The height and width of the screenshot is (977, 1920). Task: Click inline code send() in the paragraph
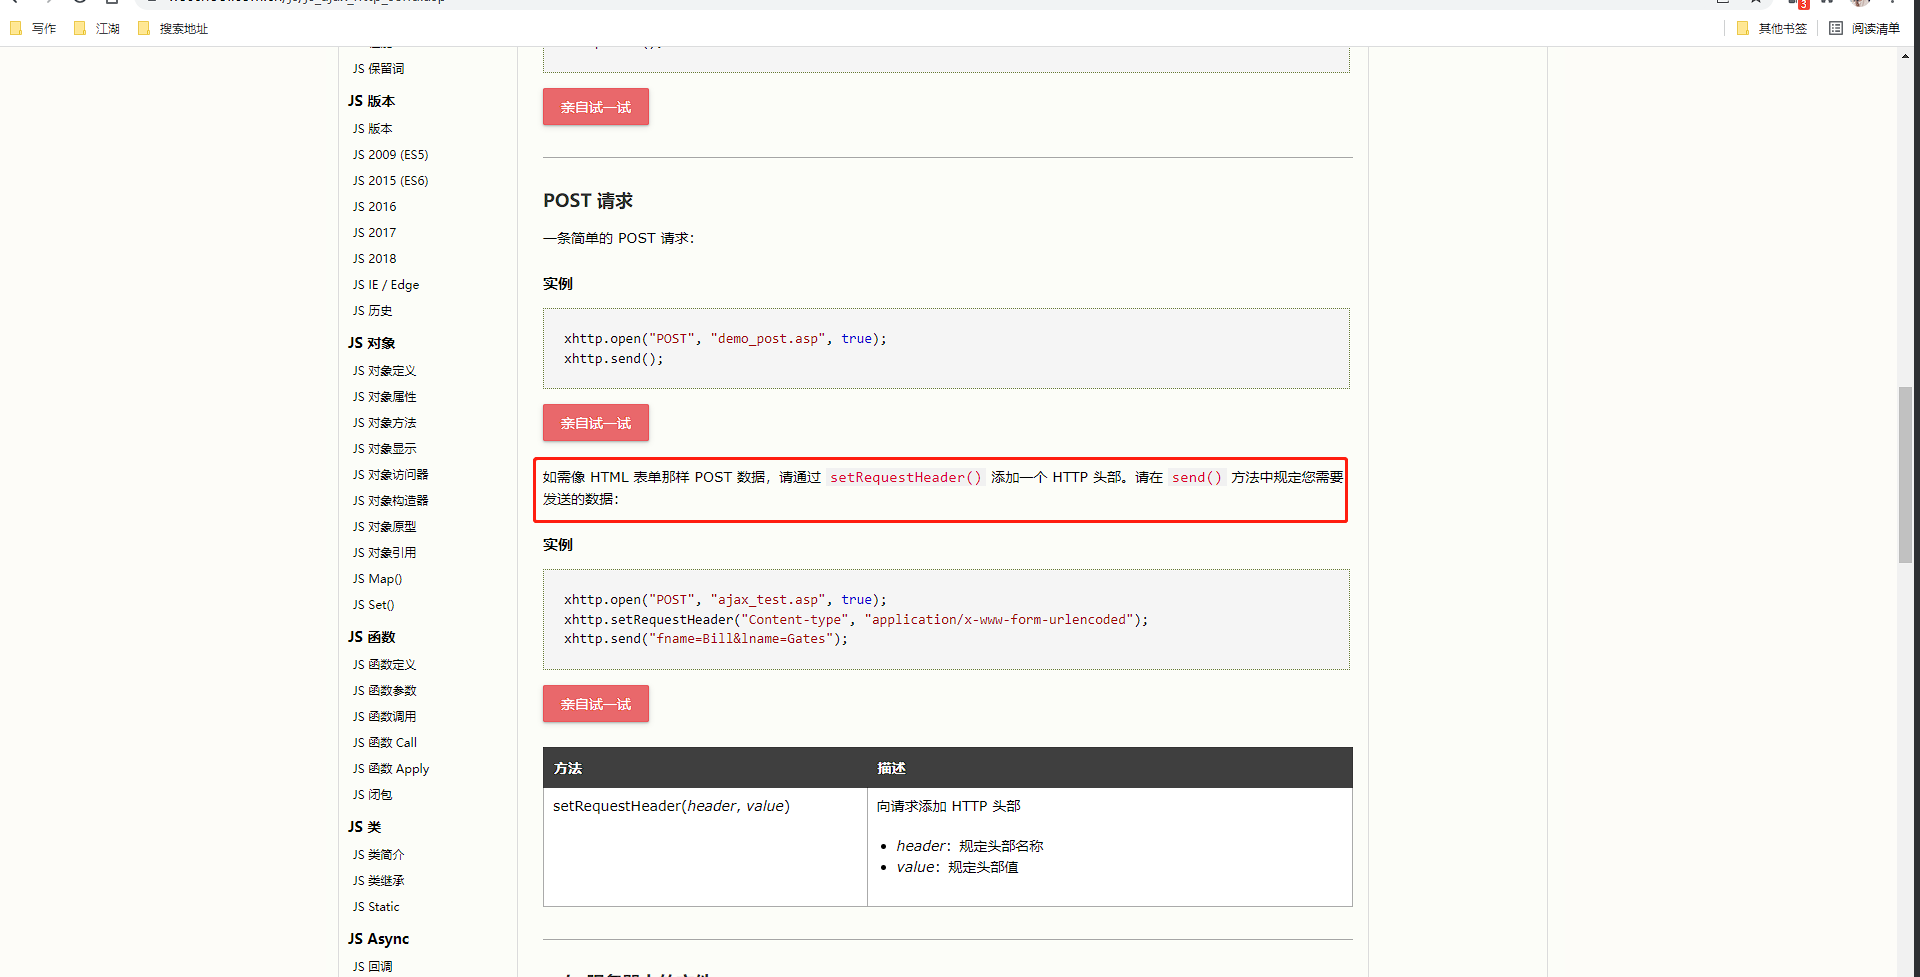1197,478
